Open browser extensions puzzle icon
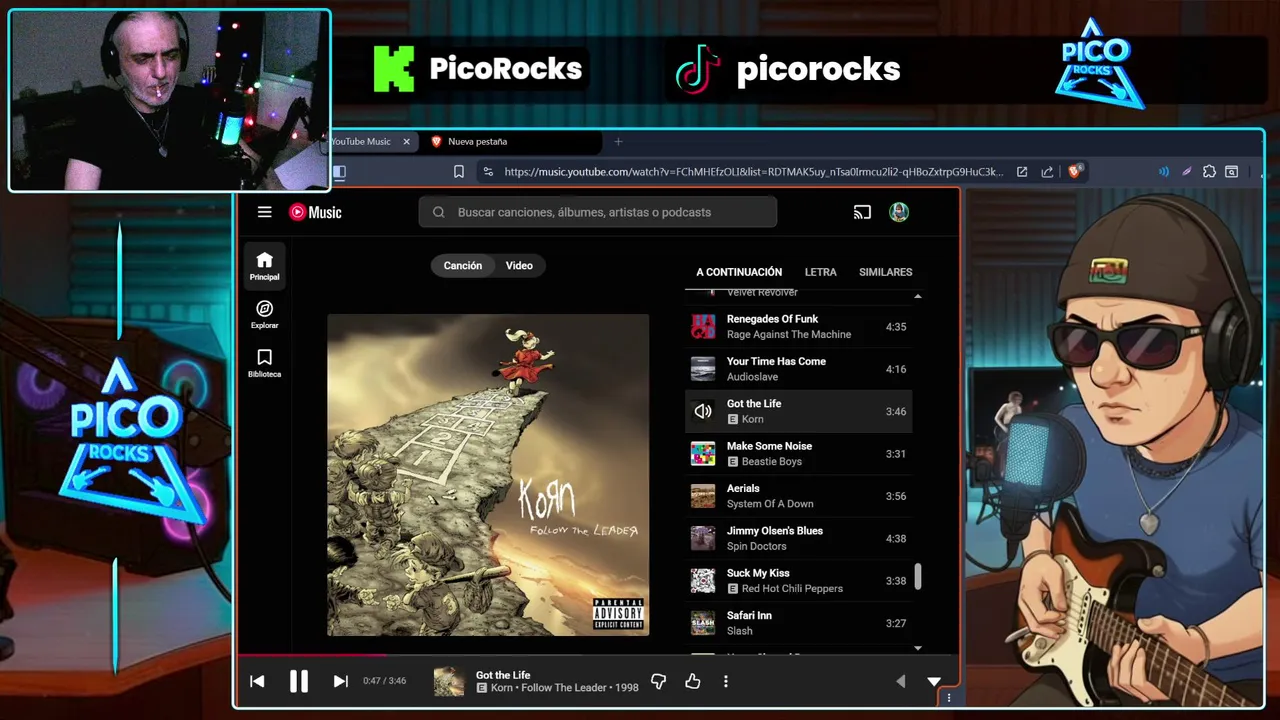 1209,172
